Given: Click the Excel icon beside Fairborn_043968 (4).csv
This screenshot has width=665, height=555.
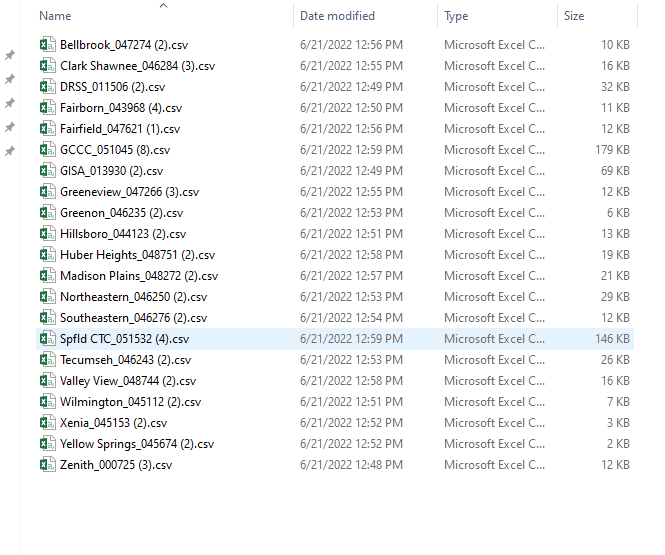Looking at the screenshot, I should [48, 108].
